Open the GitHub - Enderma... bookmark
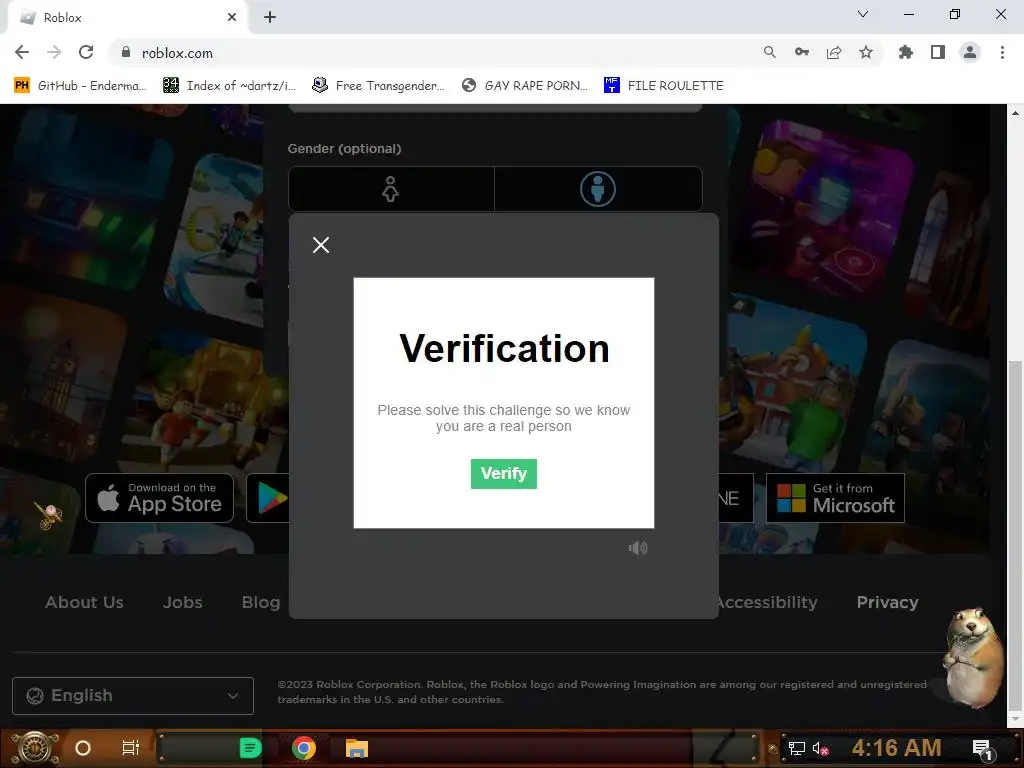 (x=80, y=86)
